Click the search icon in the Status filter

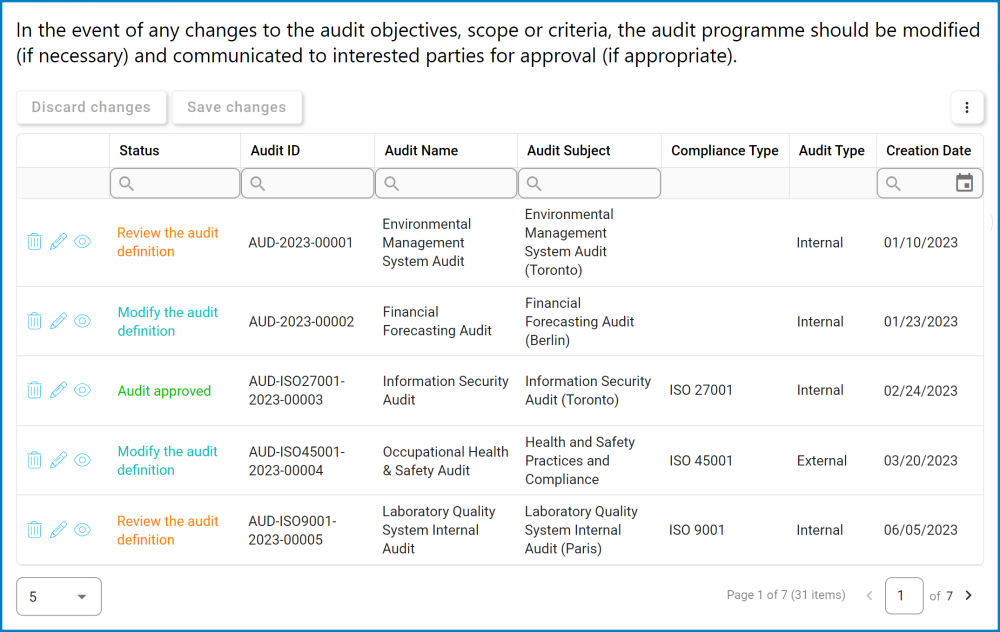tap(127, 183)
